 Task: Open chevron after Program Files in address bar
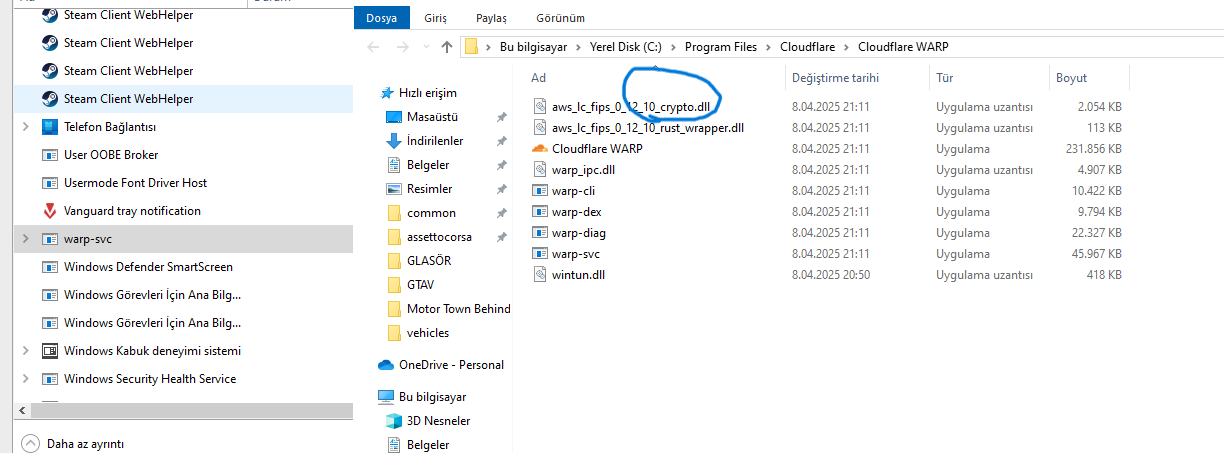(768, 47)
